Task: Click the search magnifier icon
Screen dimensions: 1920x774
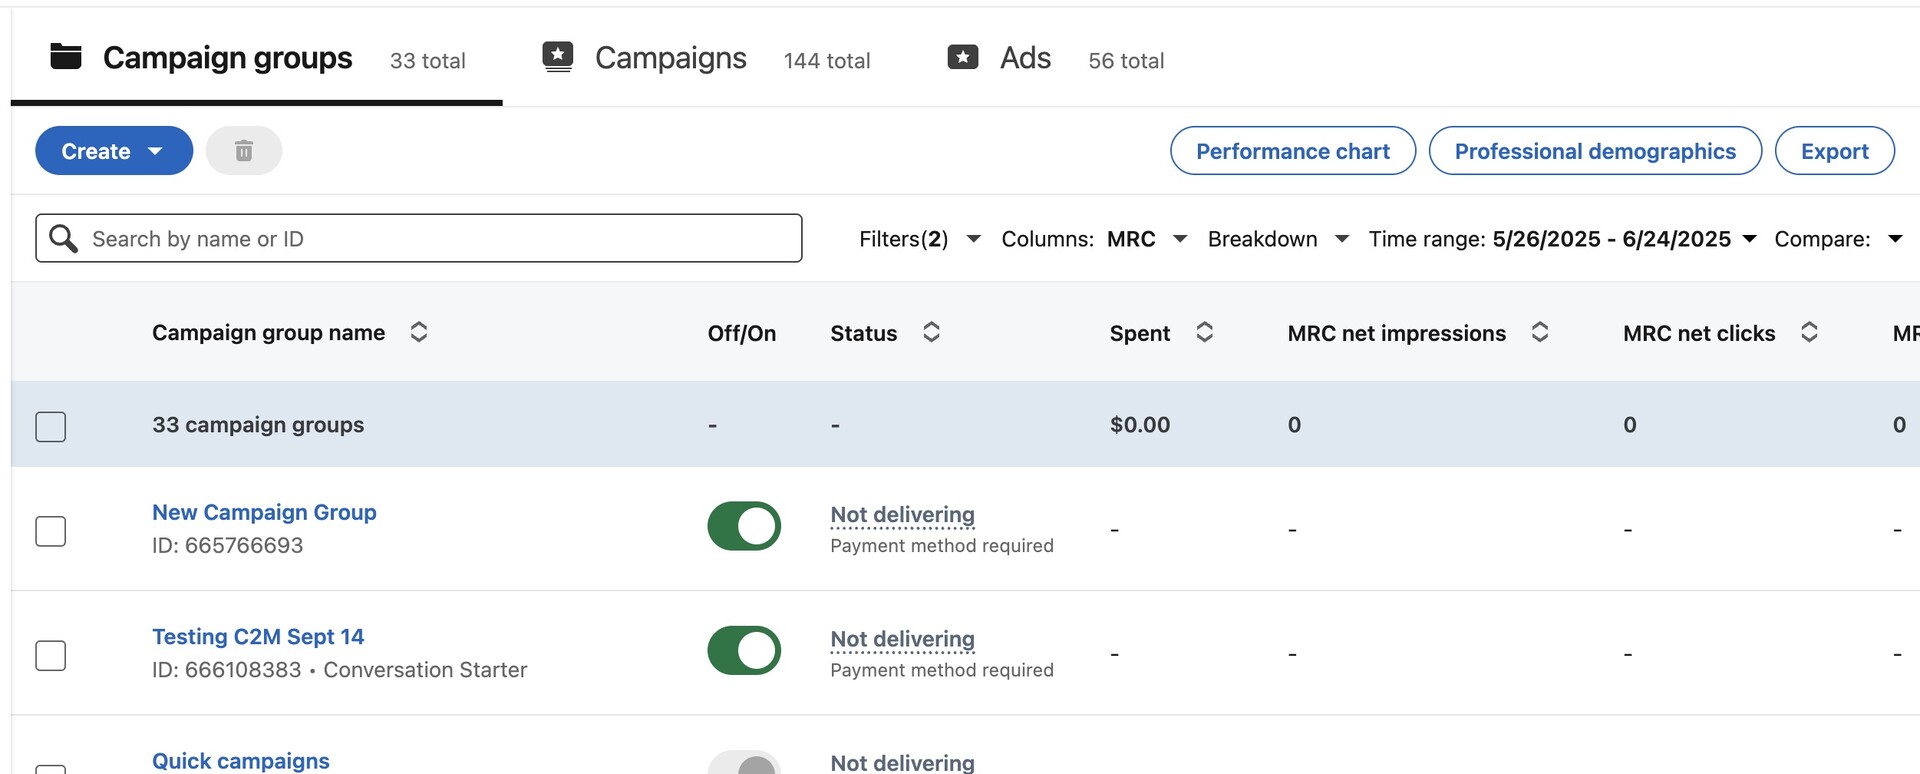Action: coord(63,238)
